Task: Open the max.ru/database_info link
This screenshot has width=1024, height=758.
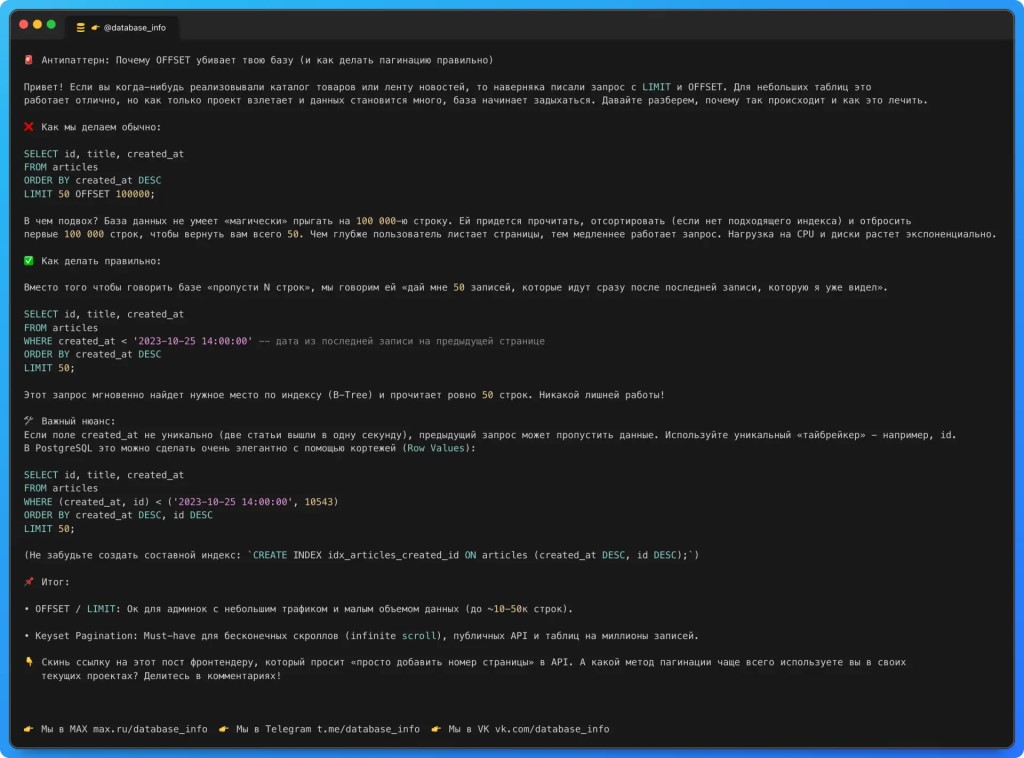Action: tap(150, 729)
